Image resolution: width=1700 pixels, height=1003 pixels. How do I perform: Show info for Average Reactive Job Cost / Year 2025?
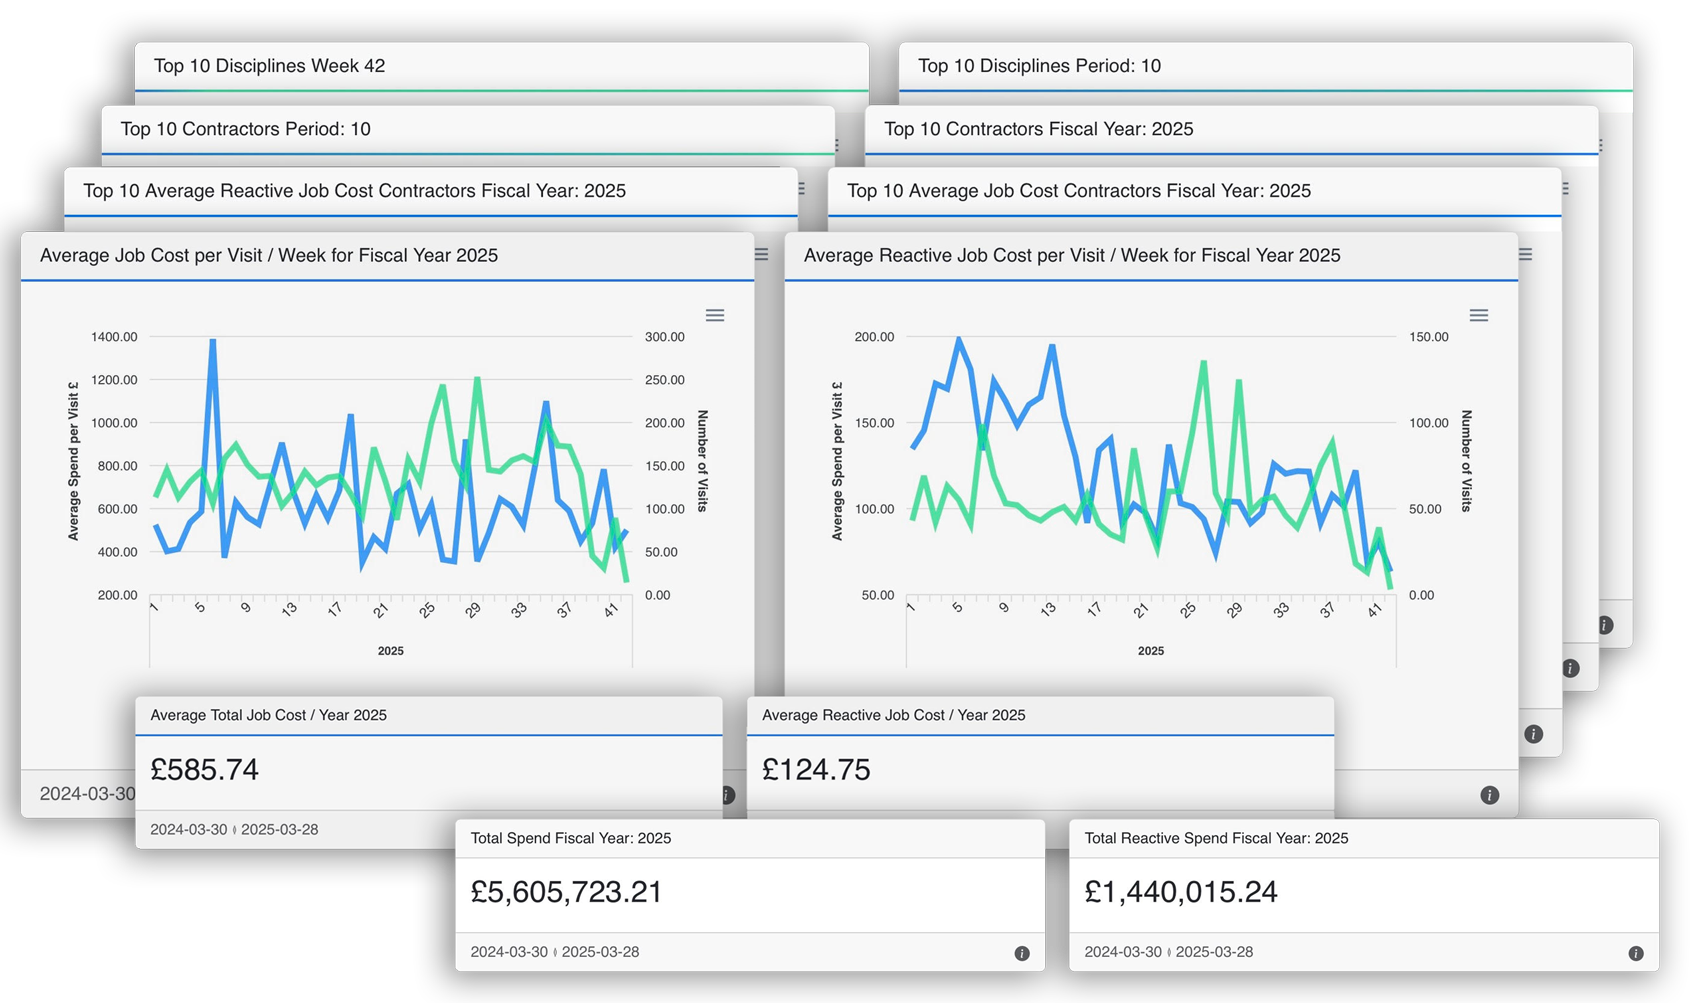[1489, 795]
